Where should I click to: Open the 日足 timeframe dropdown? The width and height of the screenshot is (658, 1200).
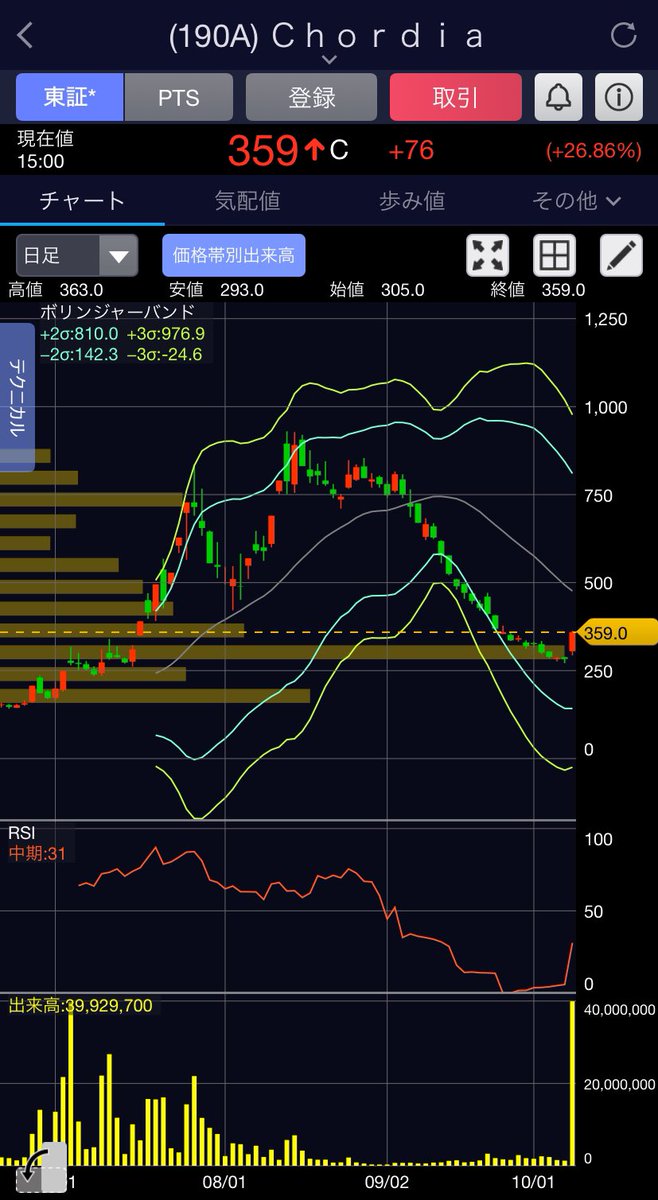(77, 256)
